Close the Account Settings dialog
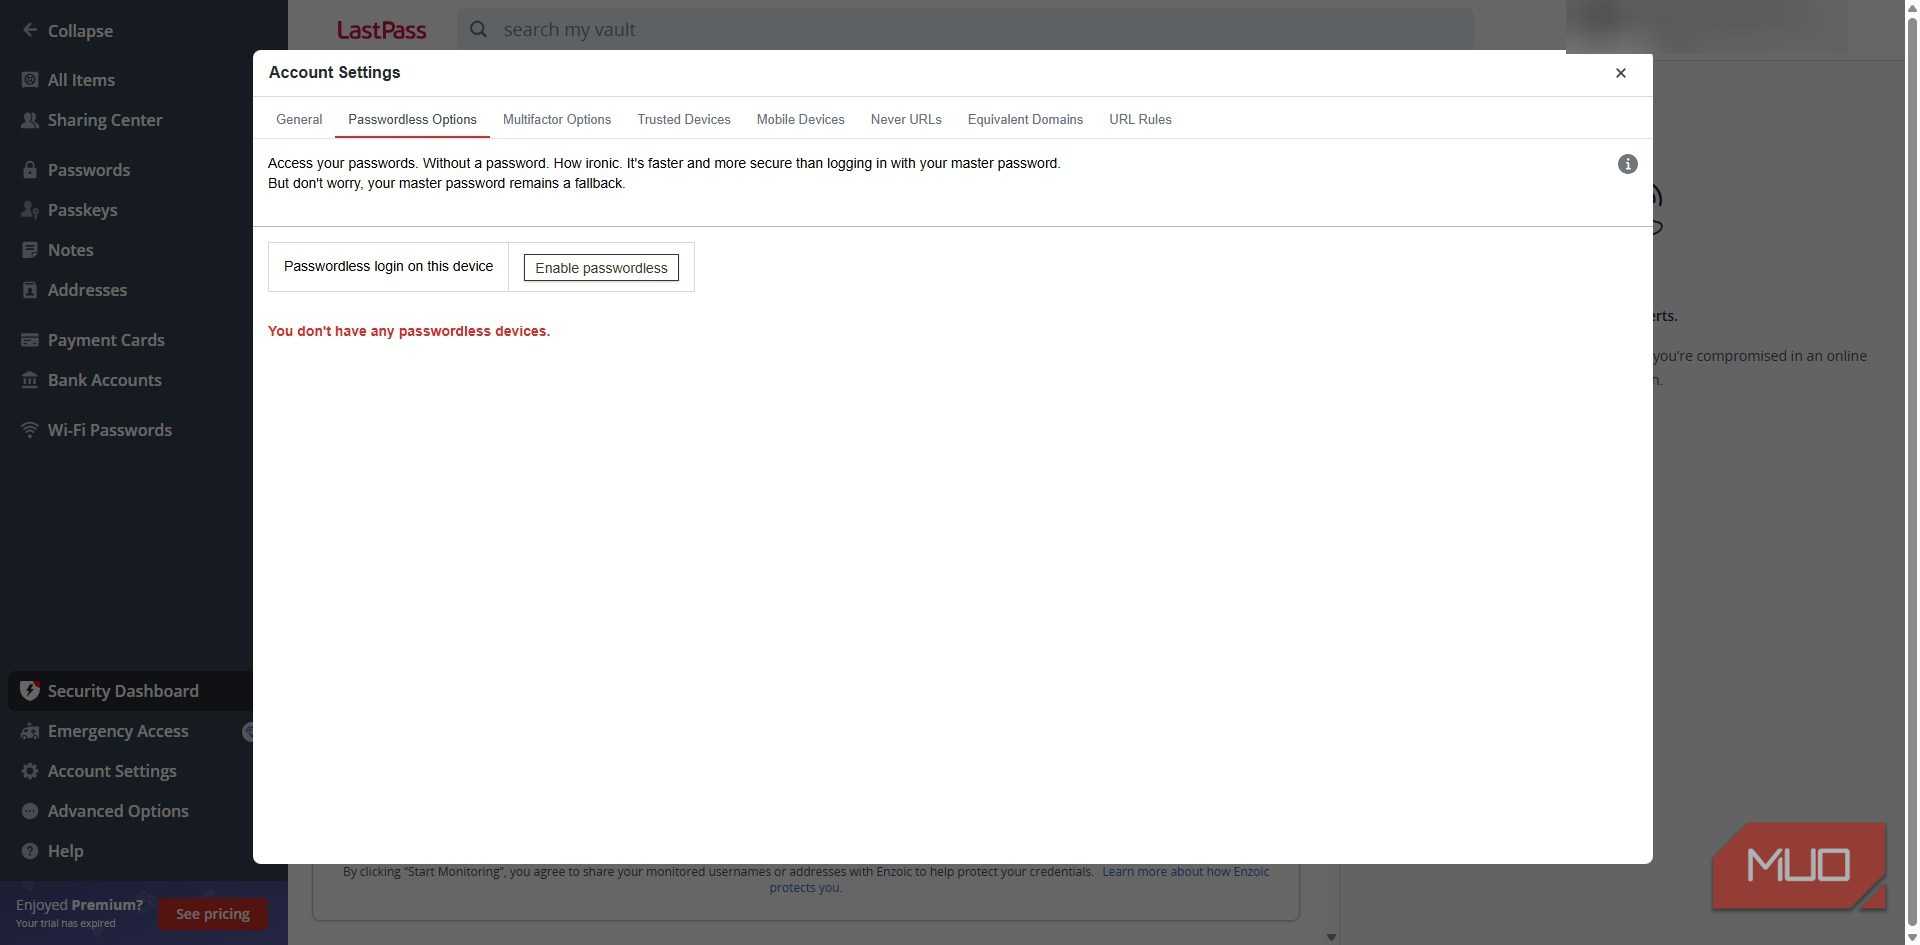1920x945 pixels. (1620, 73)
